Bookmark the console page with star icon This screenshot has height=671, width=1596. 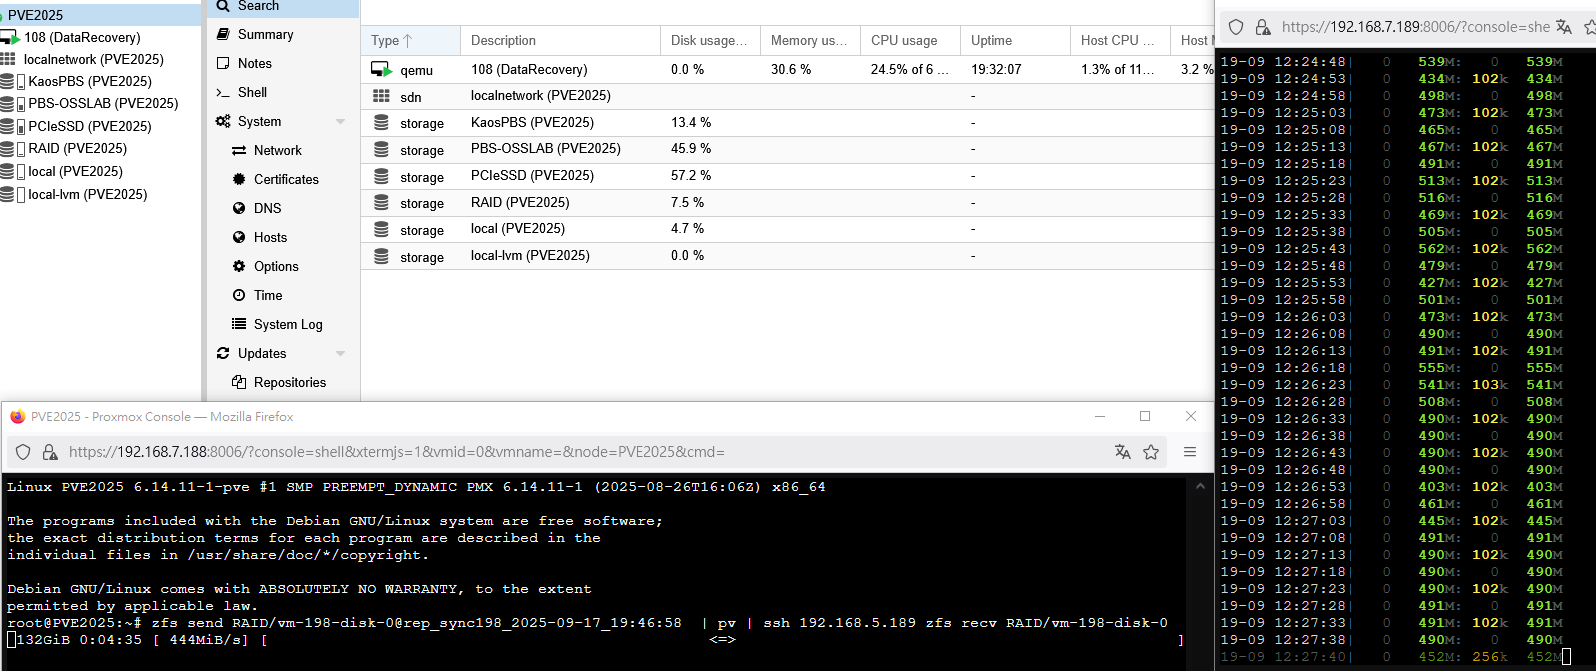pyautogui.click(x=1151, y=452)
